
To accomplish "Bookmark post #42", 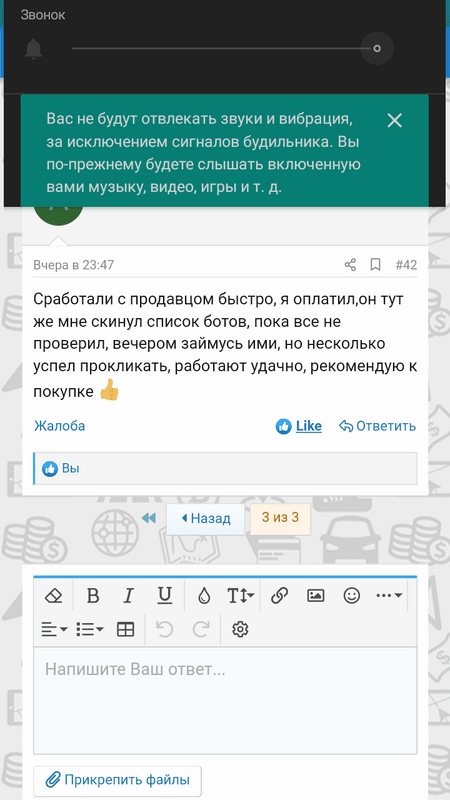I will point(376,265).
